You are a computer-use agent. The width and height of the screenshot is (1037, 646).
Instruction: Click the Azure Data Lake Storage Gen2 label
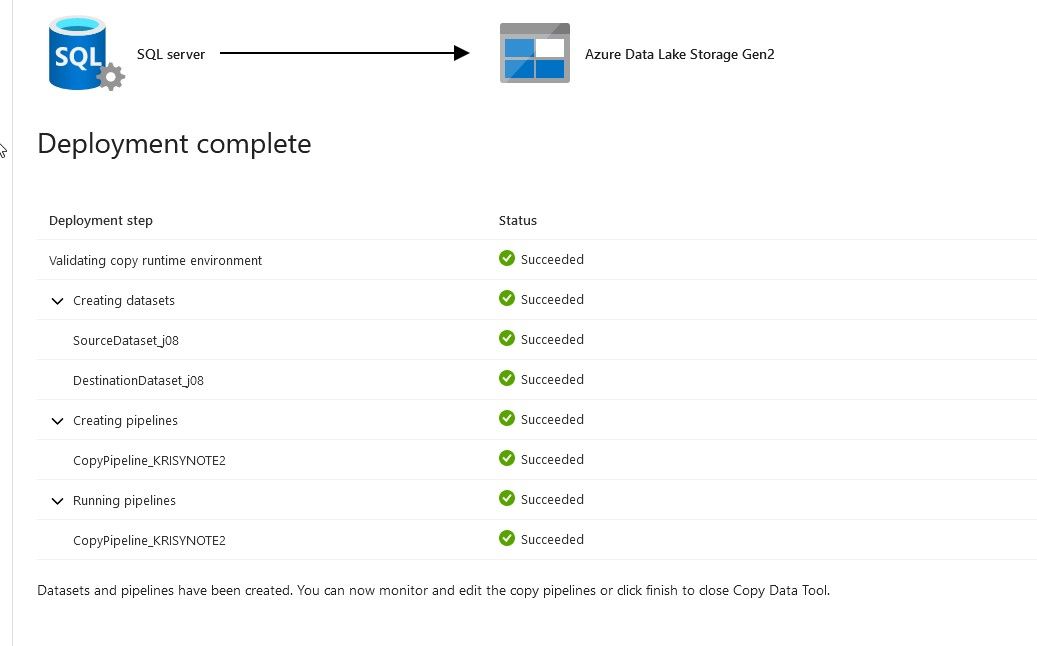679,54
